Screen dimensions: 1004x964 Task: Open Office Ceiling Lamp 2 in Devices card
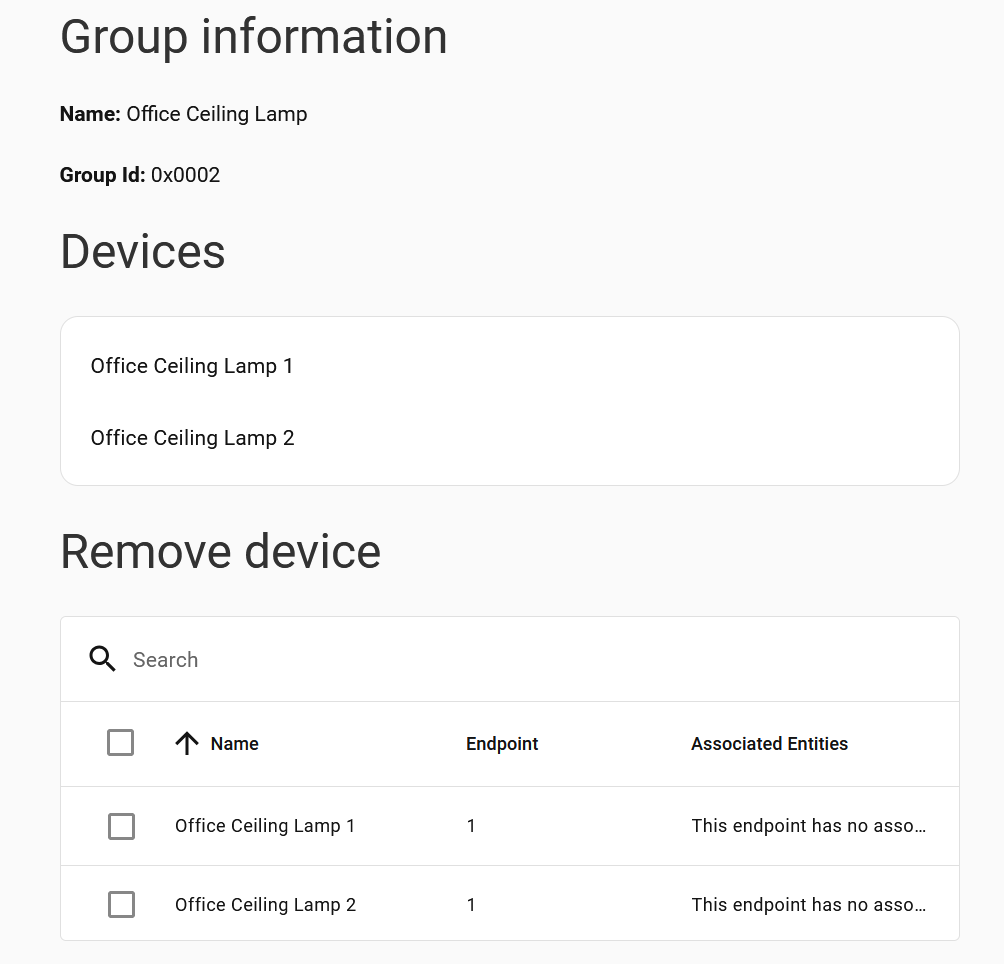coord(192,438)
